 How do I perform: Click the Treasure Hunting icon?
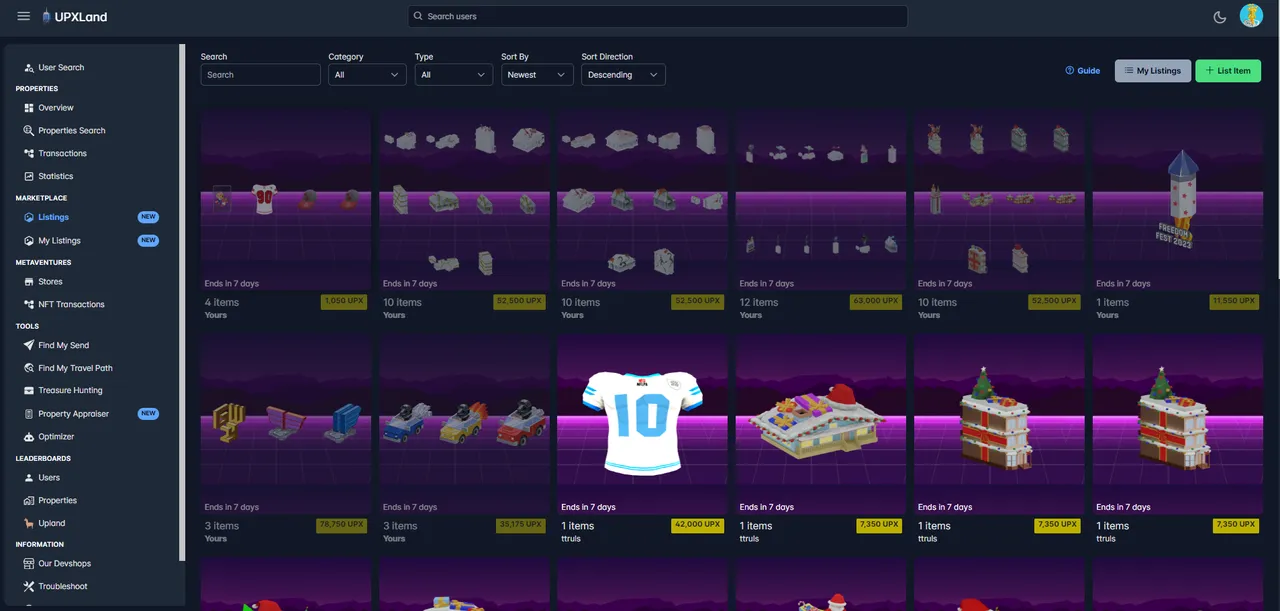point(29,391)
